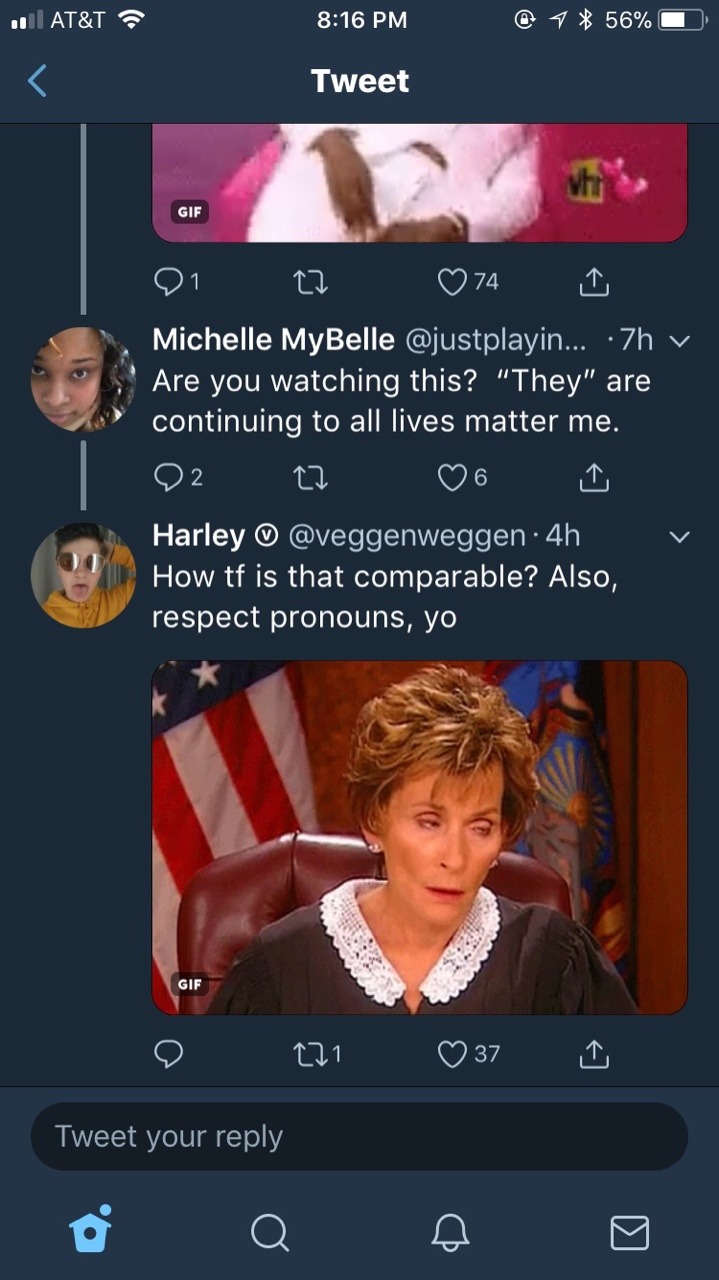This screenshot has height=1280, width=719.
Task: Expand chevron menu on Harley's tweet
Action: point(679,537)
